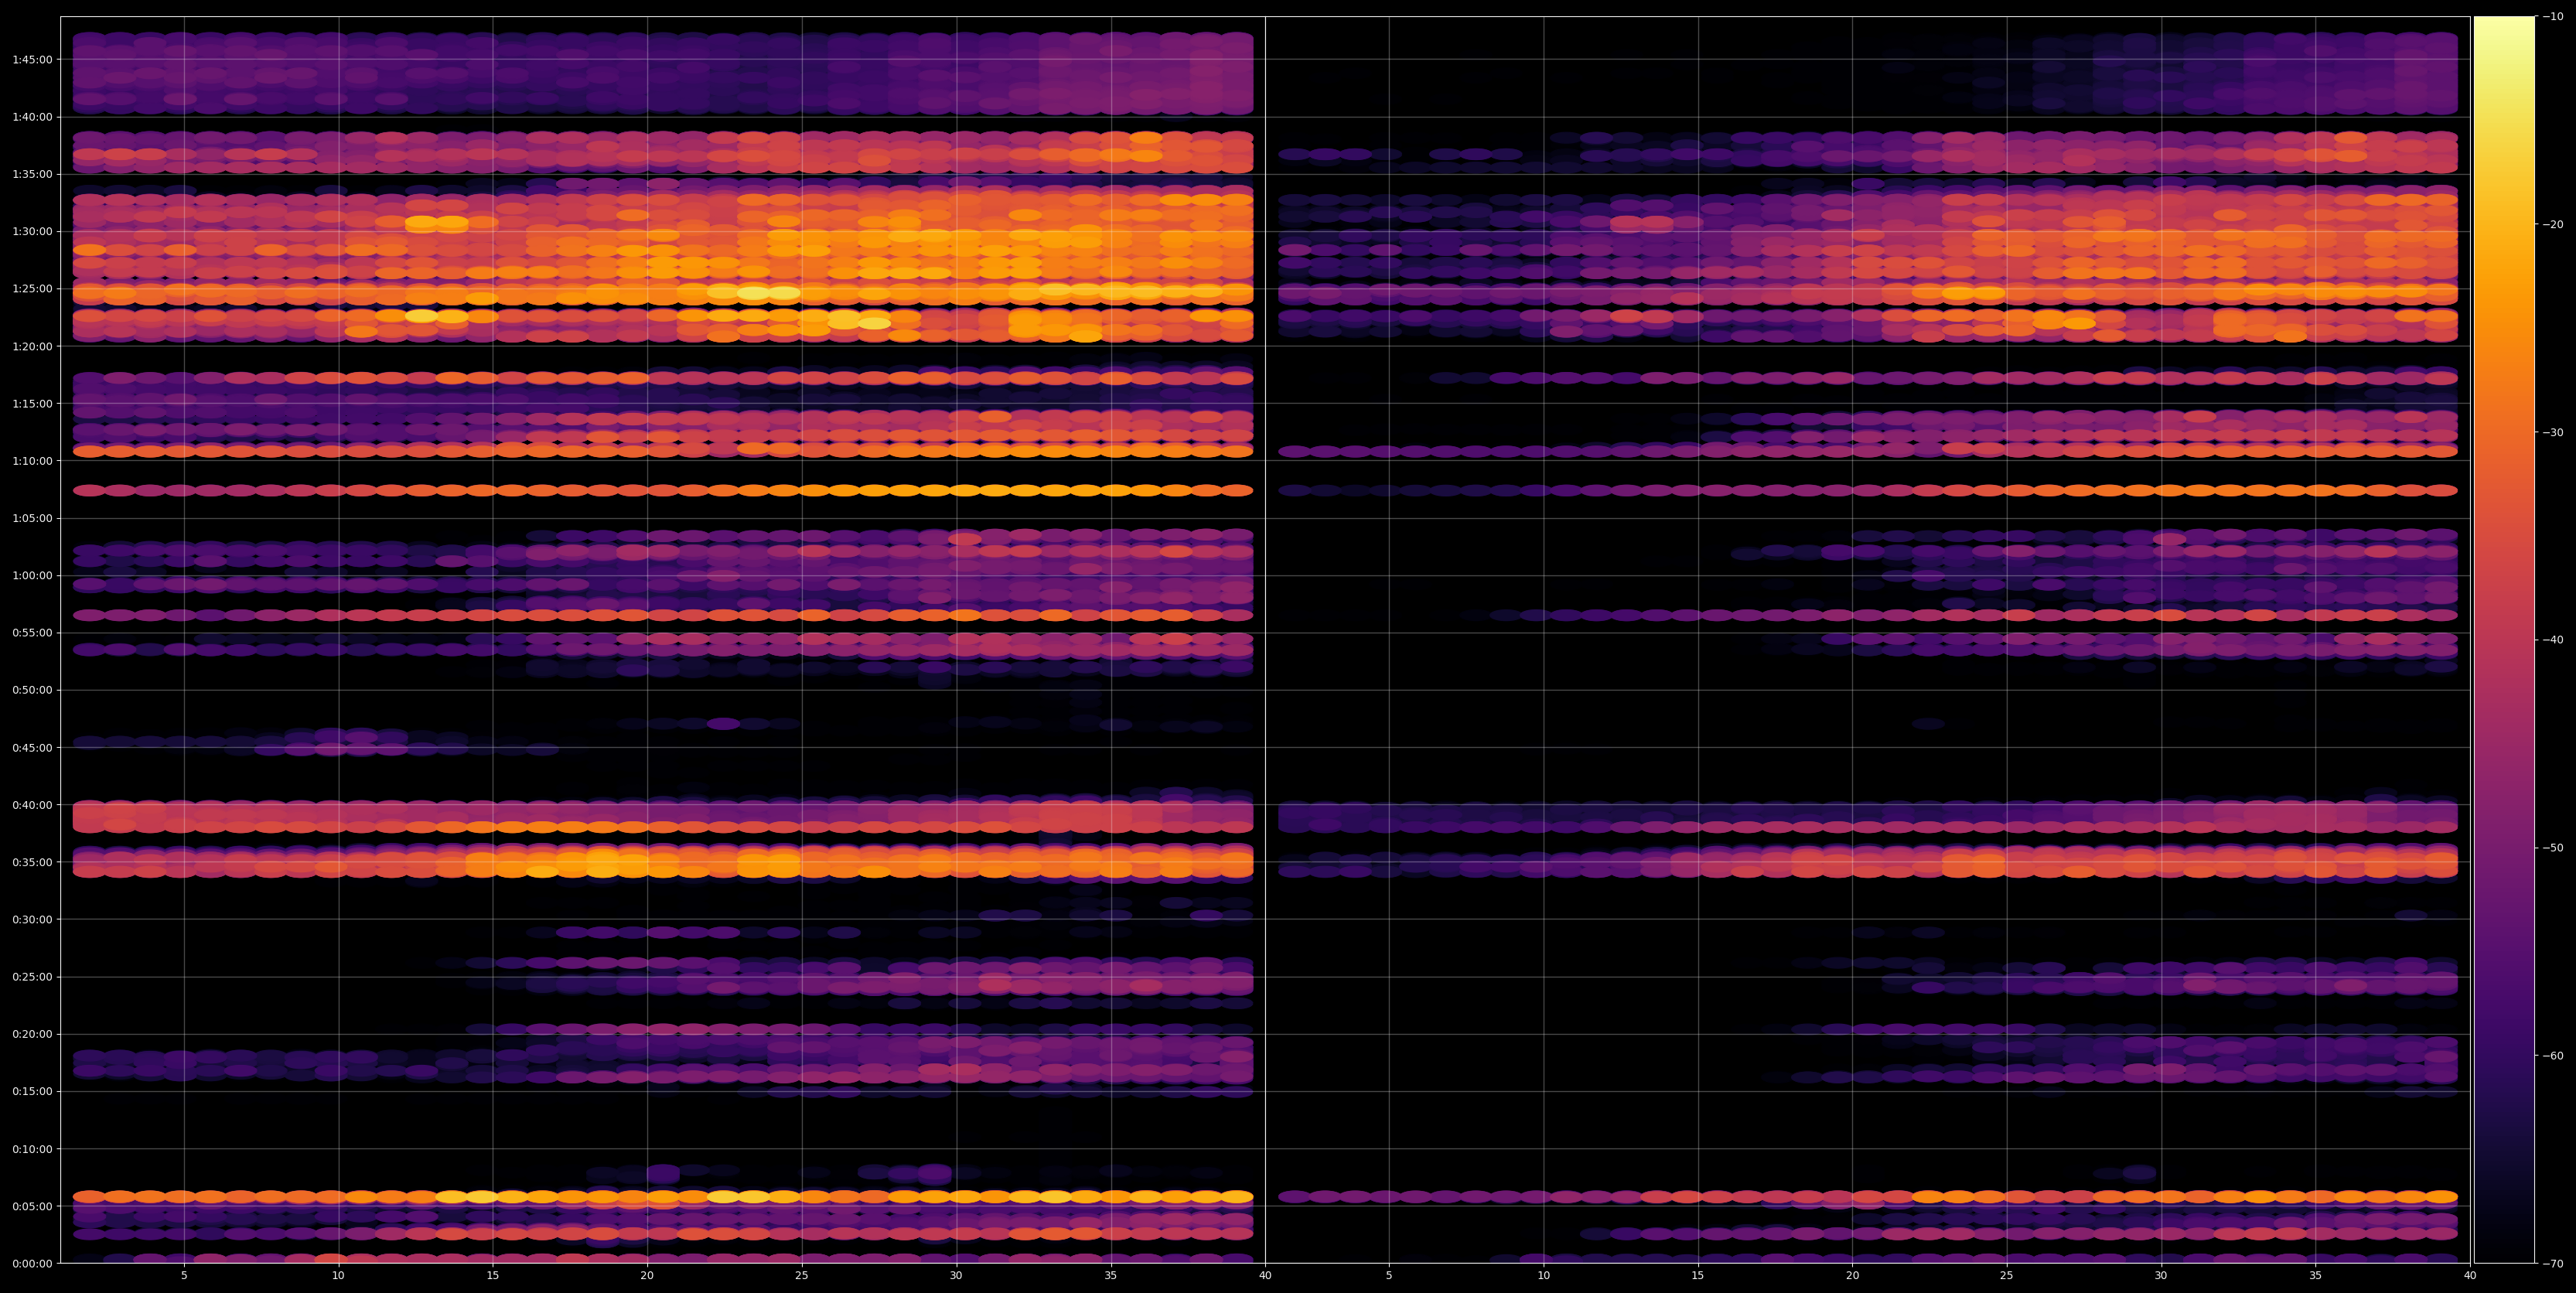2576x1293 pixels.
Task: Select the 0:55:00 y-axis label
Action: tap(32, 633)
